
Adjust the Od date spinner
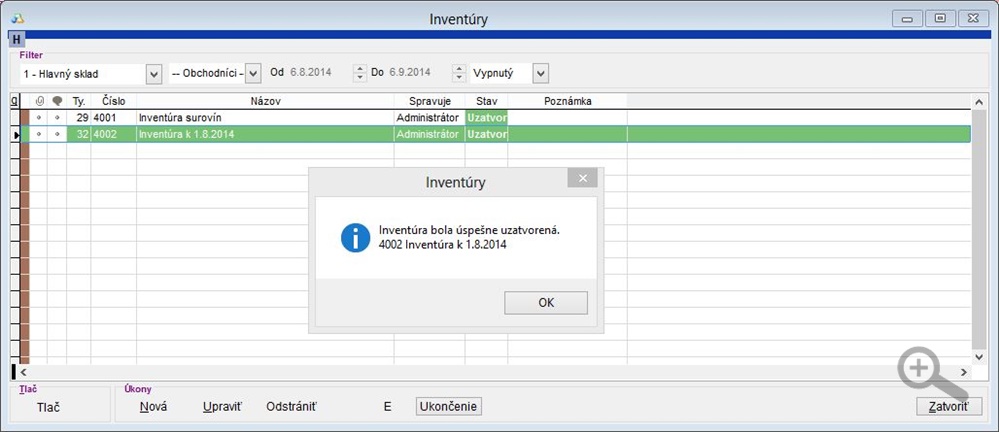point(358,73)
